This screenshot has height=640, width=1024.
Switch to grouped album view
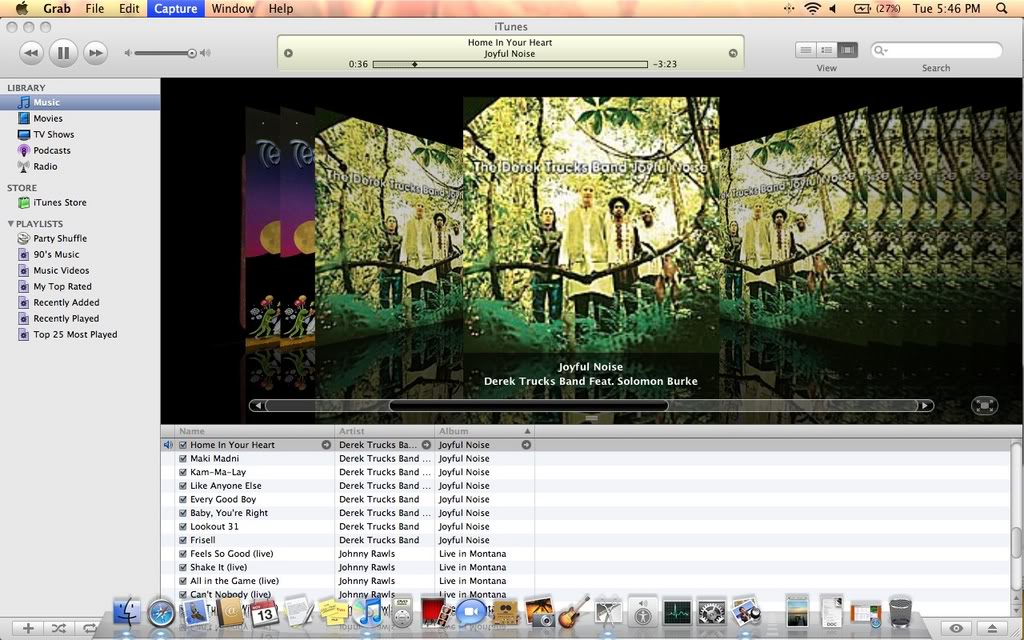(826, 50)
